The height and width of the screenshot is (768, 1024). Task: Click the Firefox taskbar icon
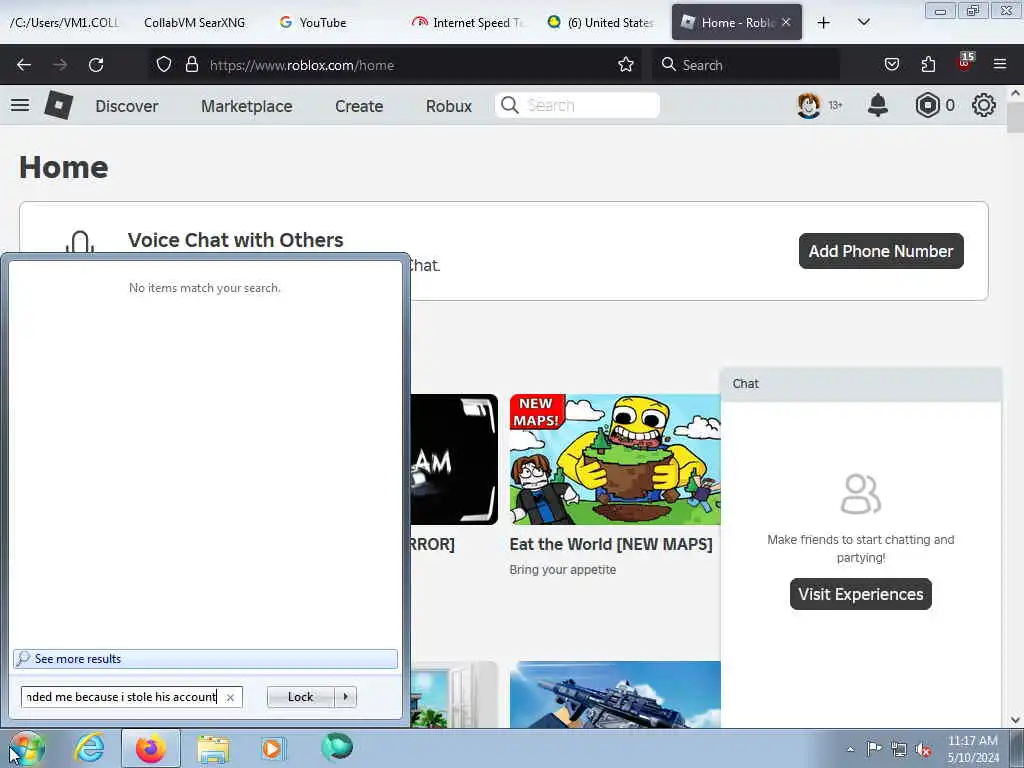pos(150,748)
